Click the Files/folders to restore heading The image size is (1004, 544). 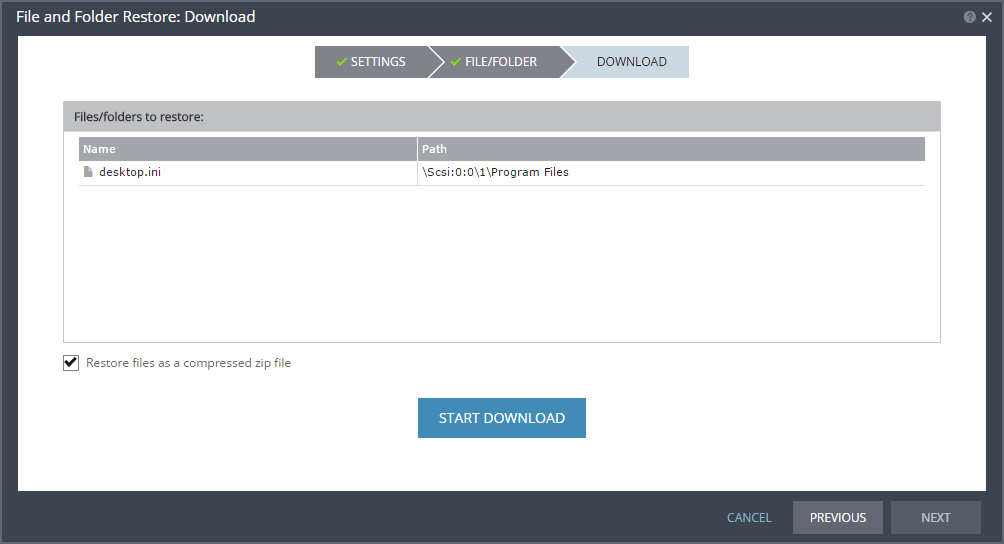coord(139,116)
